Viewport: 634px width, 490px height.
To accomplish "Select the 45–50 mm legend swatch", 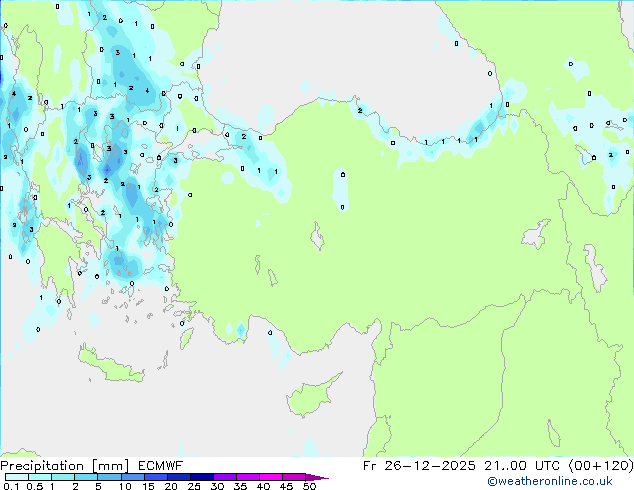I will point(294,477).
